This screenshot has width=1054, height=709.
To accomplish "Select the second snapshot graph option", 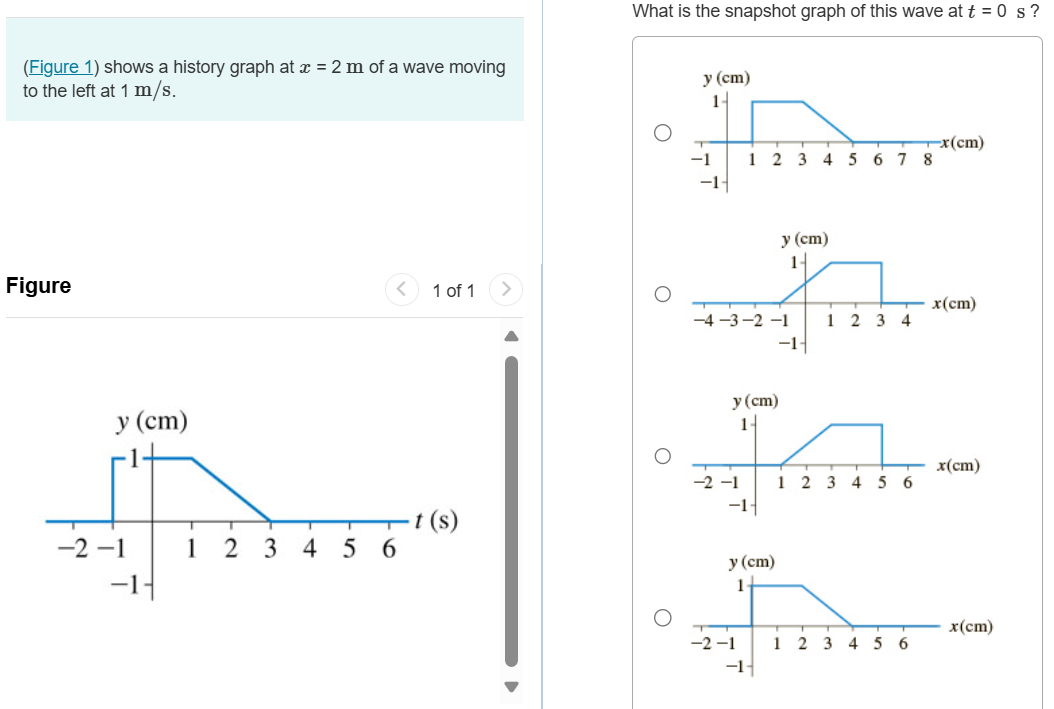I will [x=662, y=292].
